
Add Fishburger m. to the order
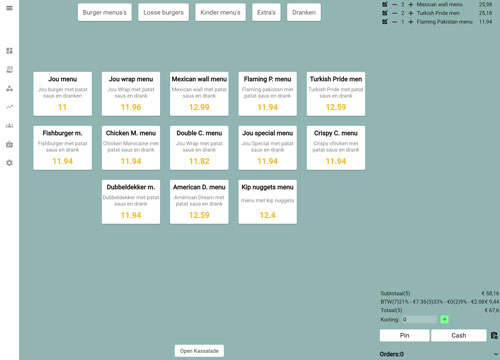[x=63, y=148]
